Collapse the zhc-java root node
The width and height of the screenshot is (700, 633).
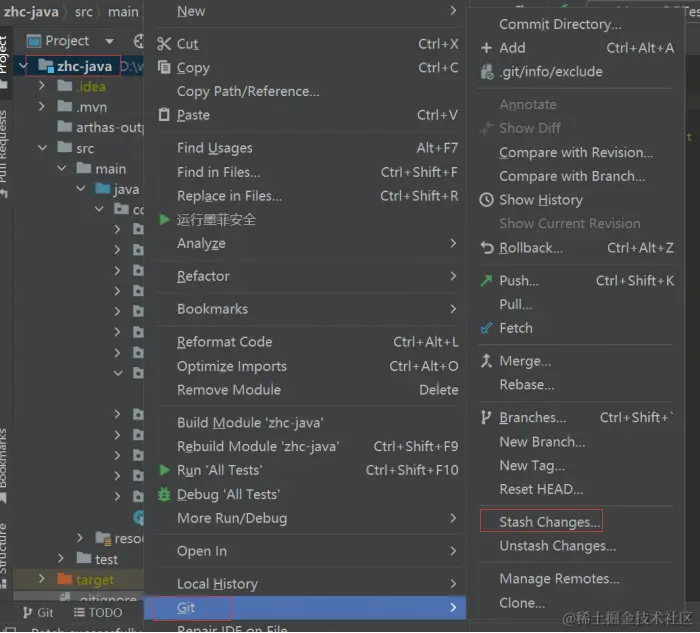23,66
